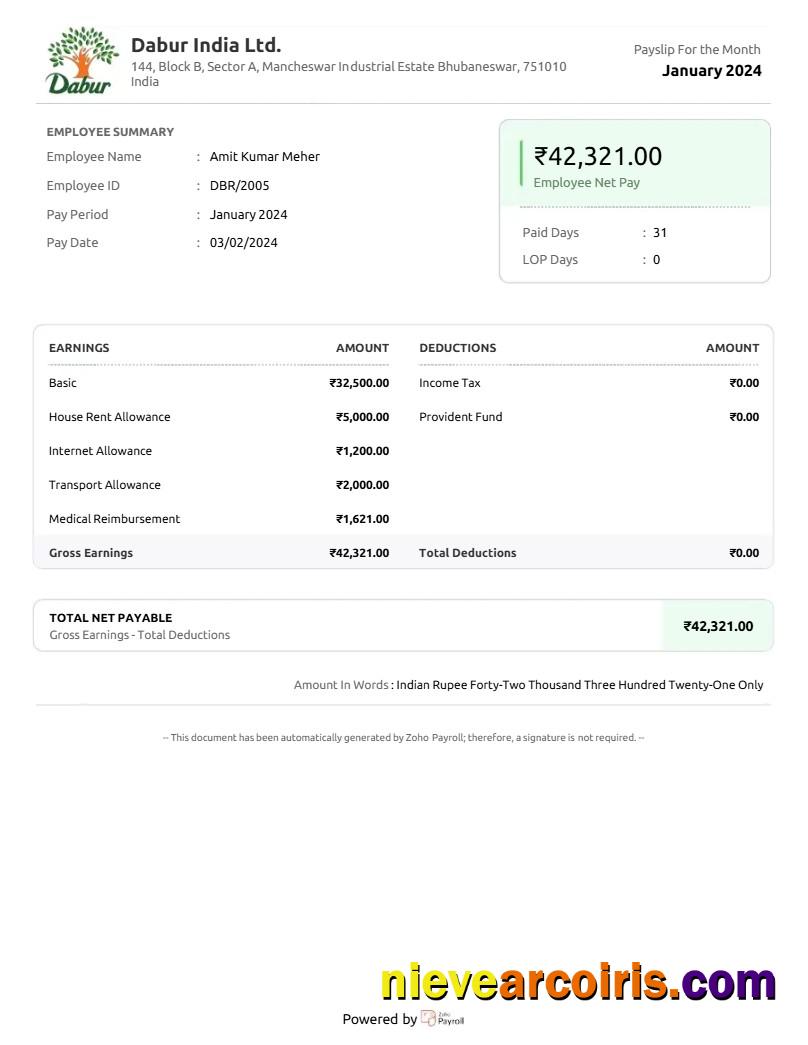Click the ₹42,321.00 Employee Net Pay amount
This screenshot has height=1045, width=808.
(x=598, y=156)
